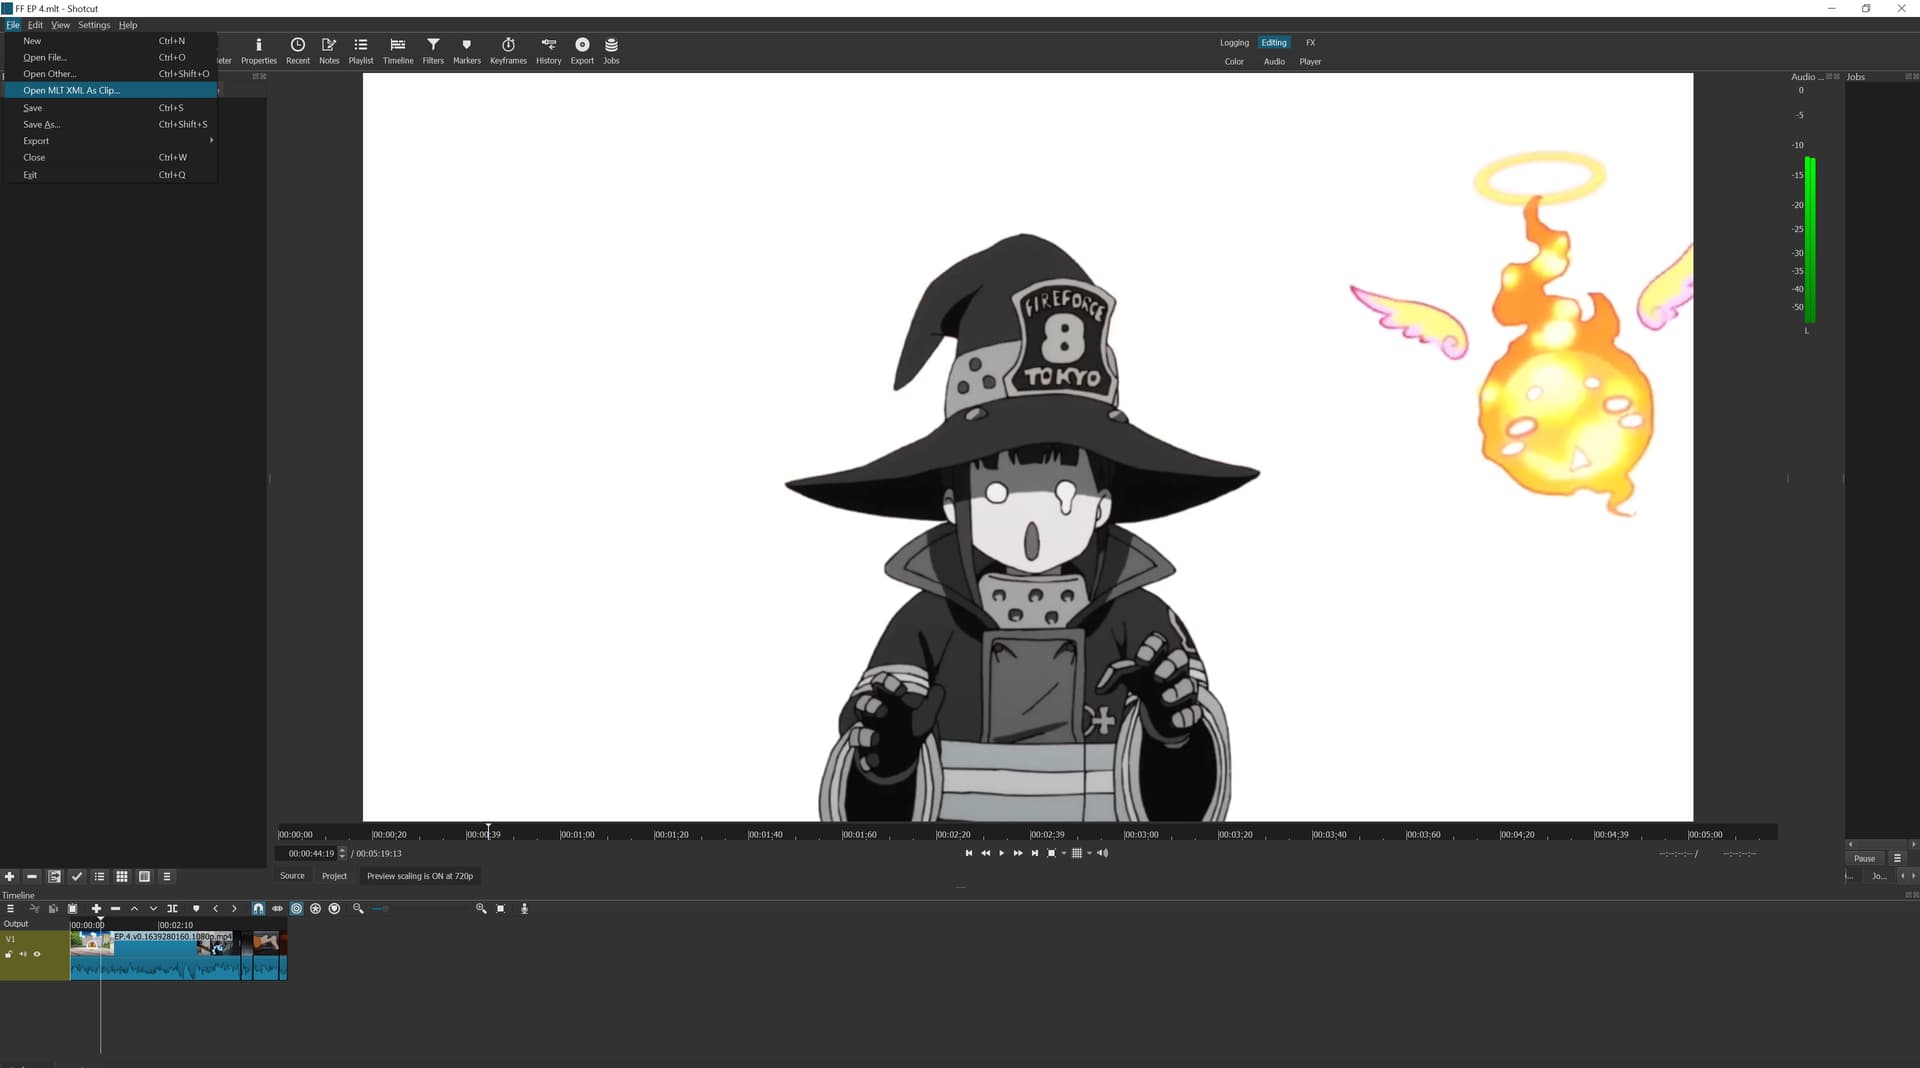Go to previous marker in timeline
Image resolution: width=1920 pixels, height=1068 pixels.
click(215, 909)
